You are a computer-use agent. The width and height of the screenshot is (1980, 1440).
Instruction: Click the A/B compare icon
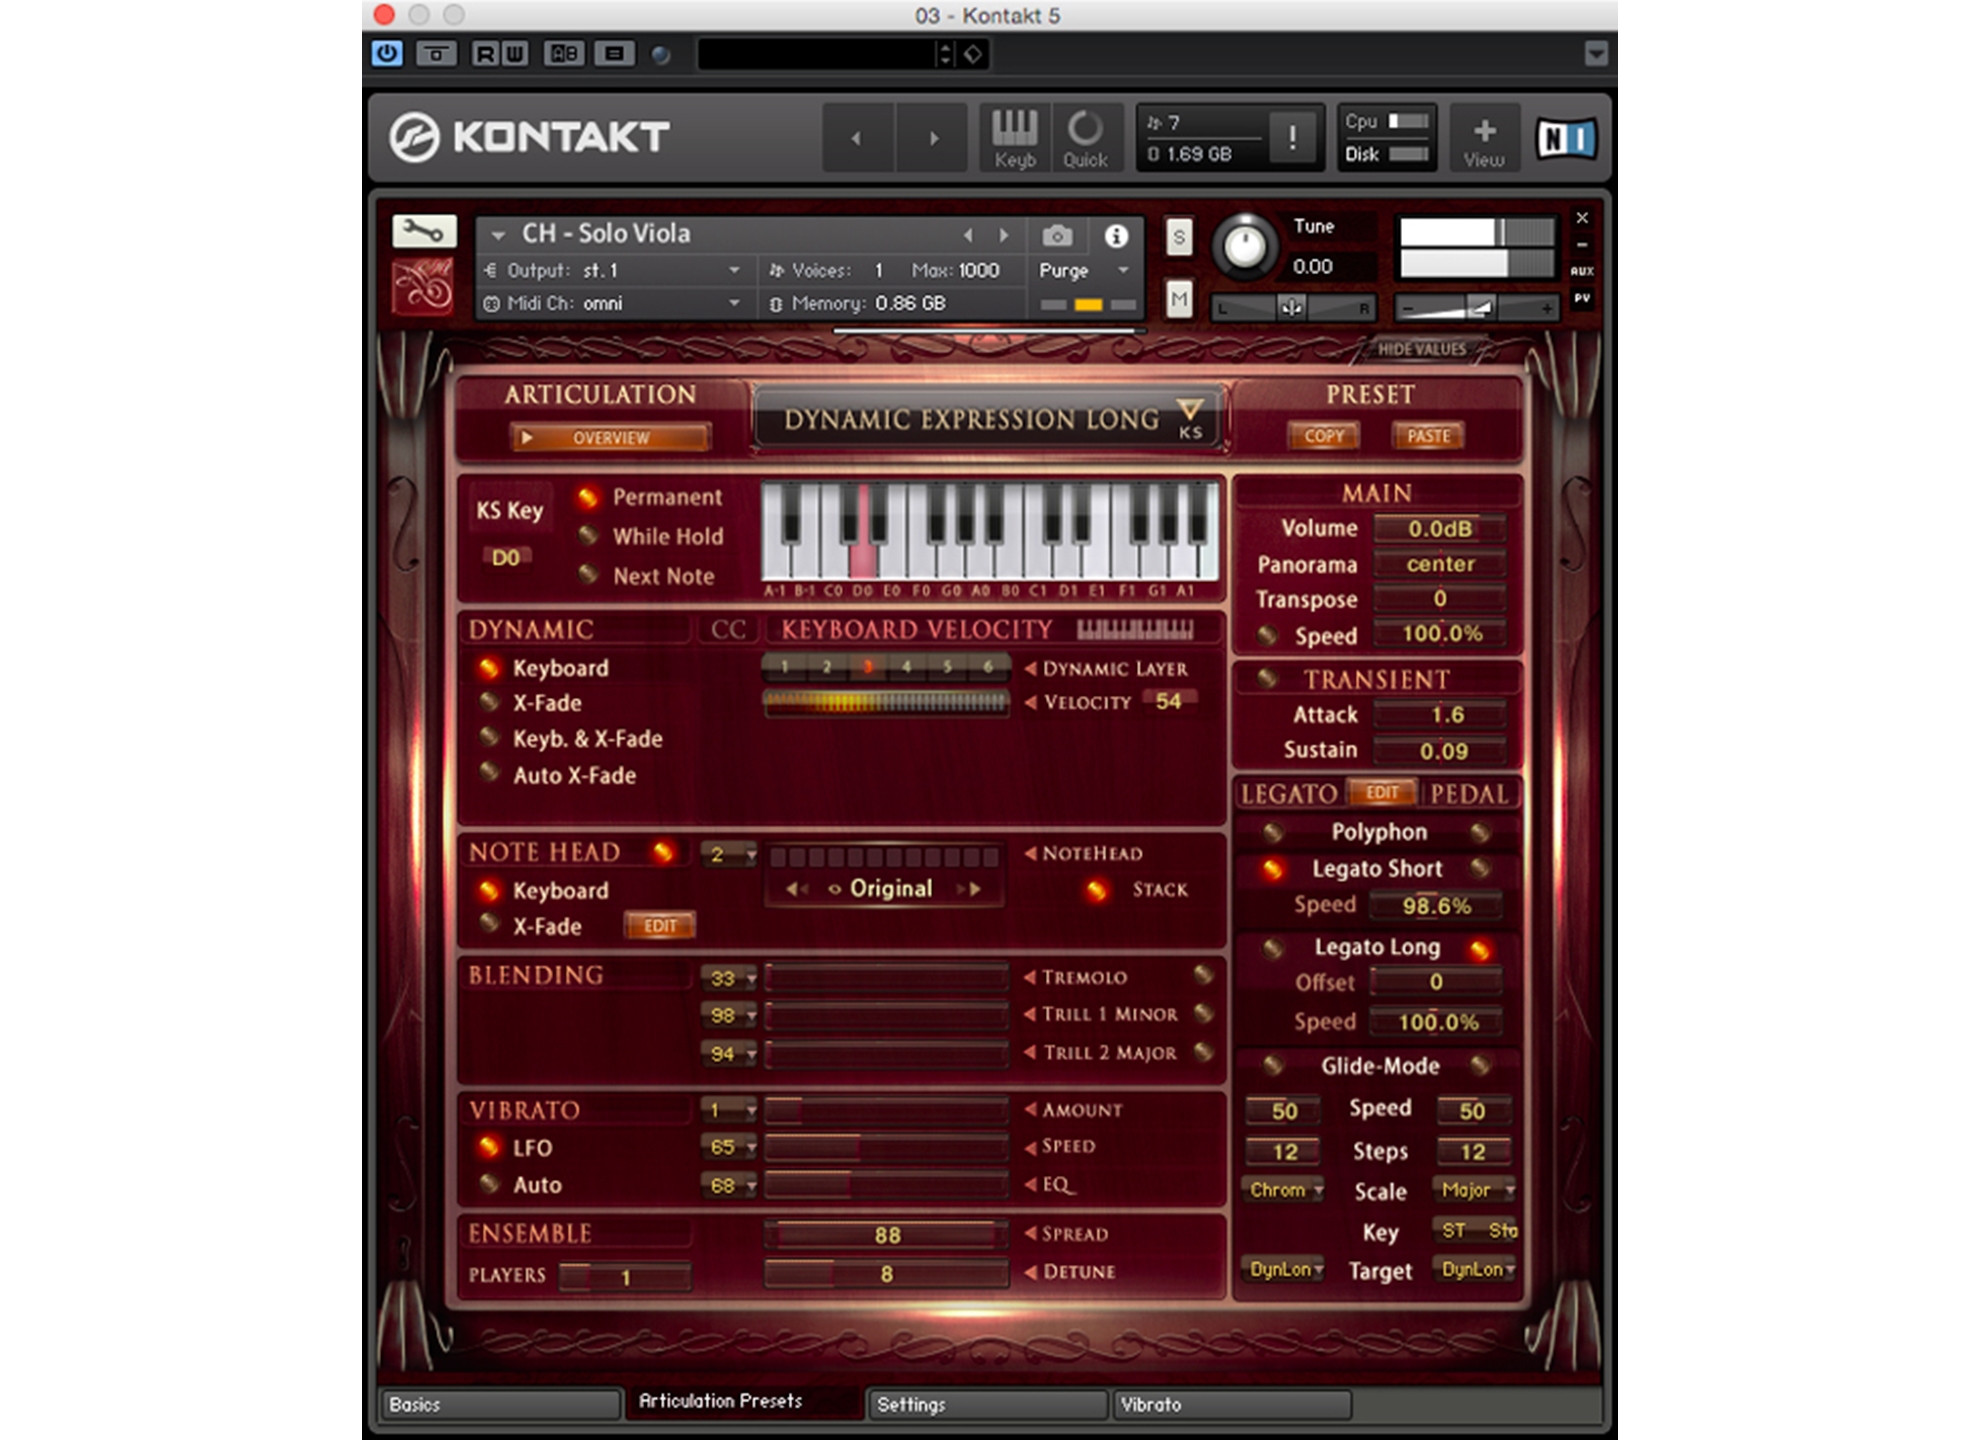[x=564, y=53]
